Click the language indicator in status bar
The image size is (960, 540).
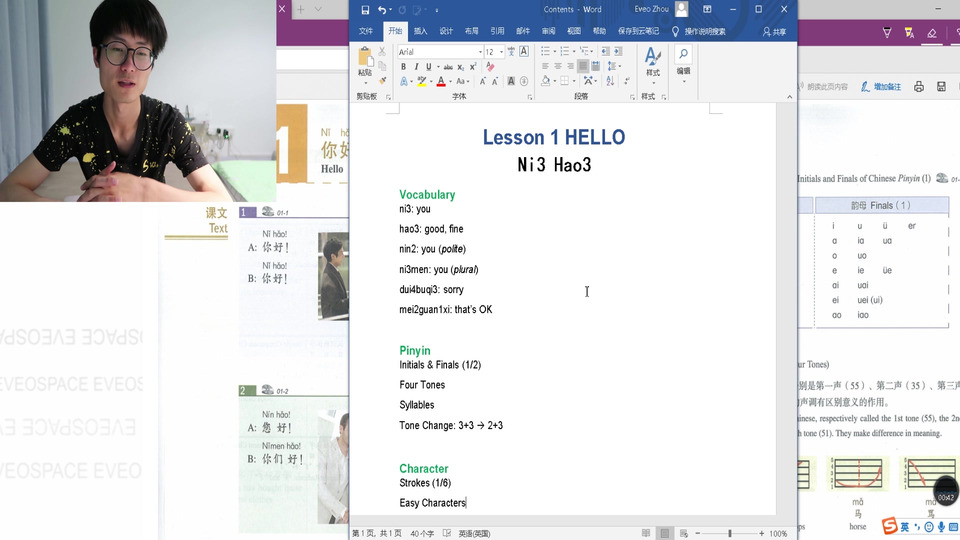pos(474,533)
